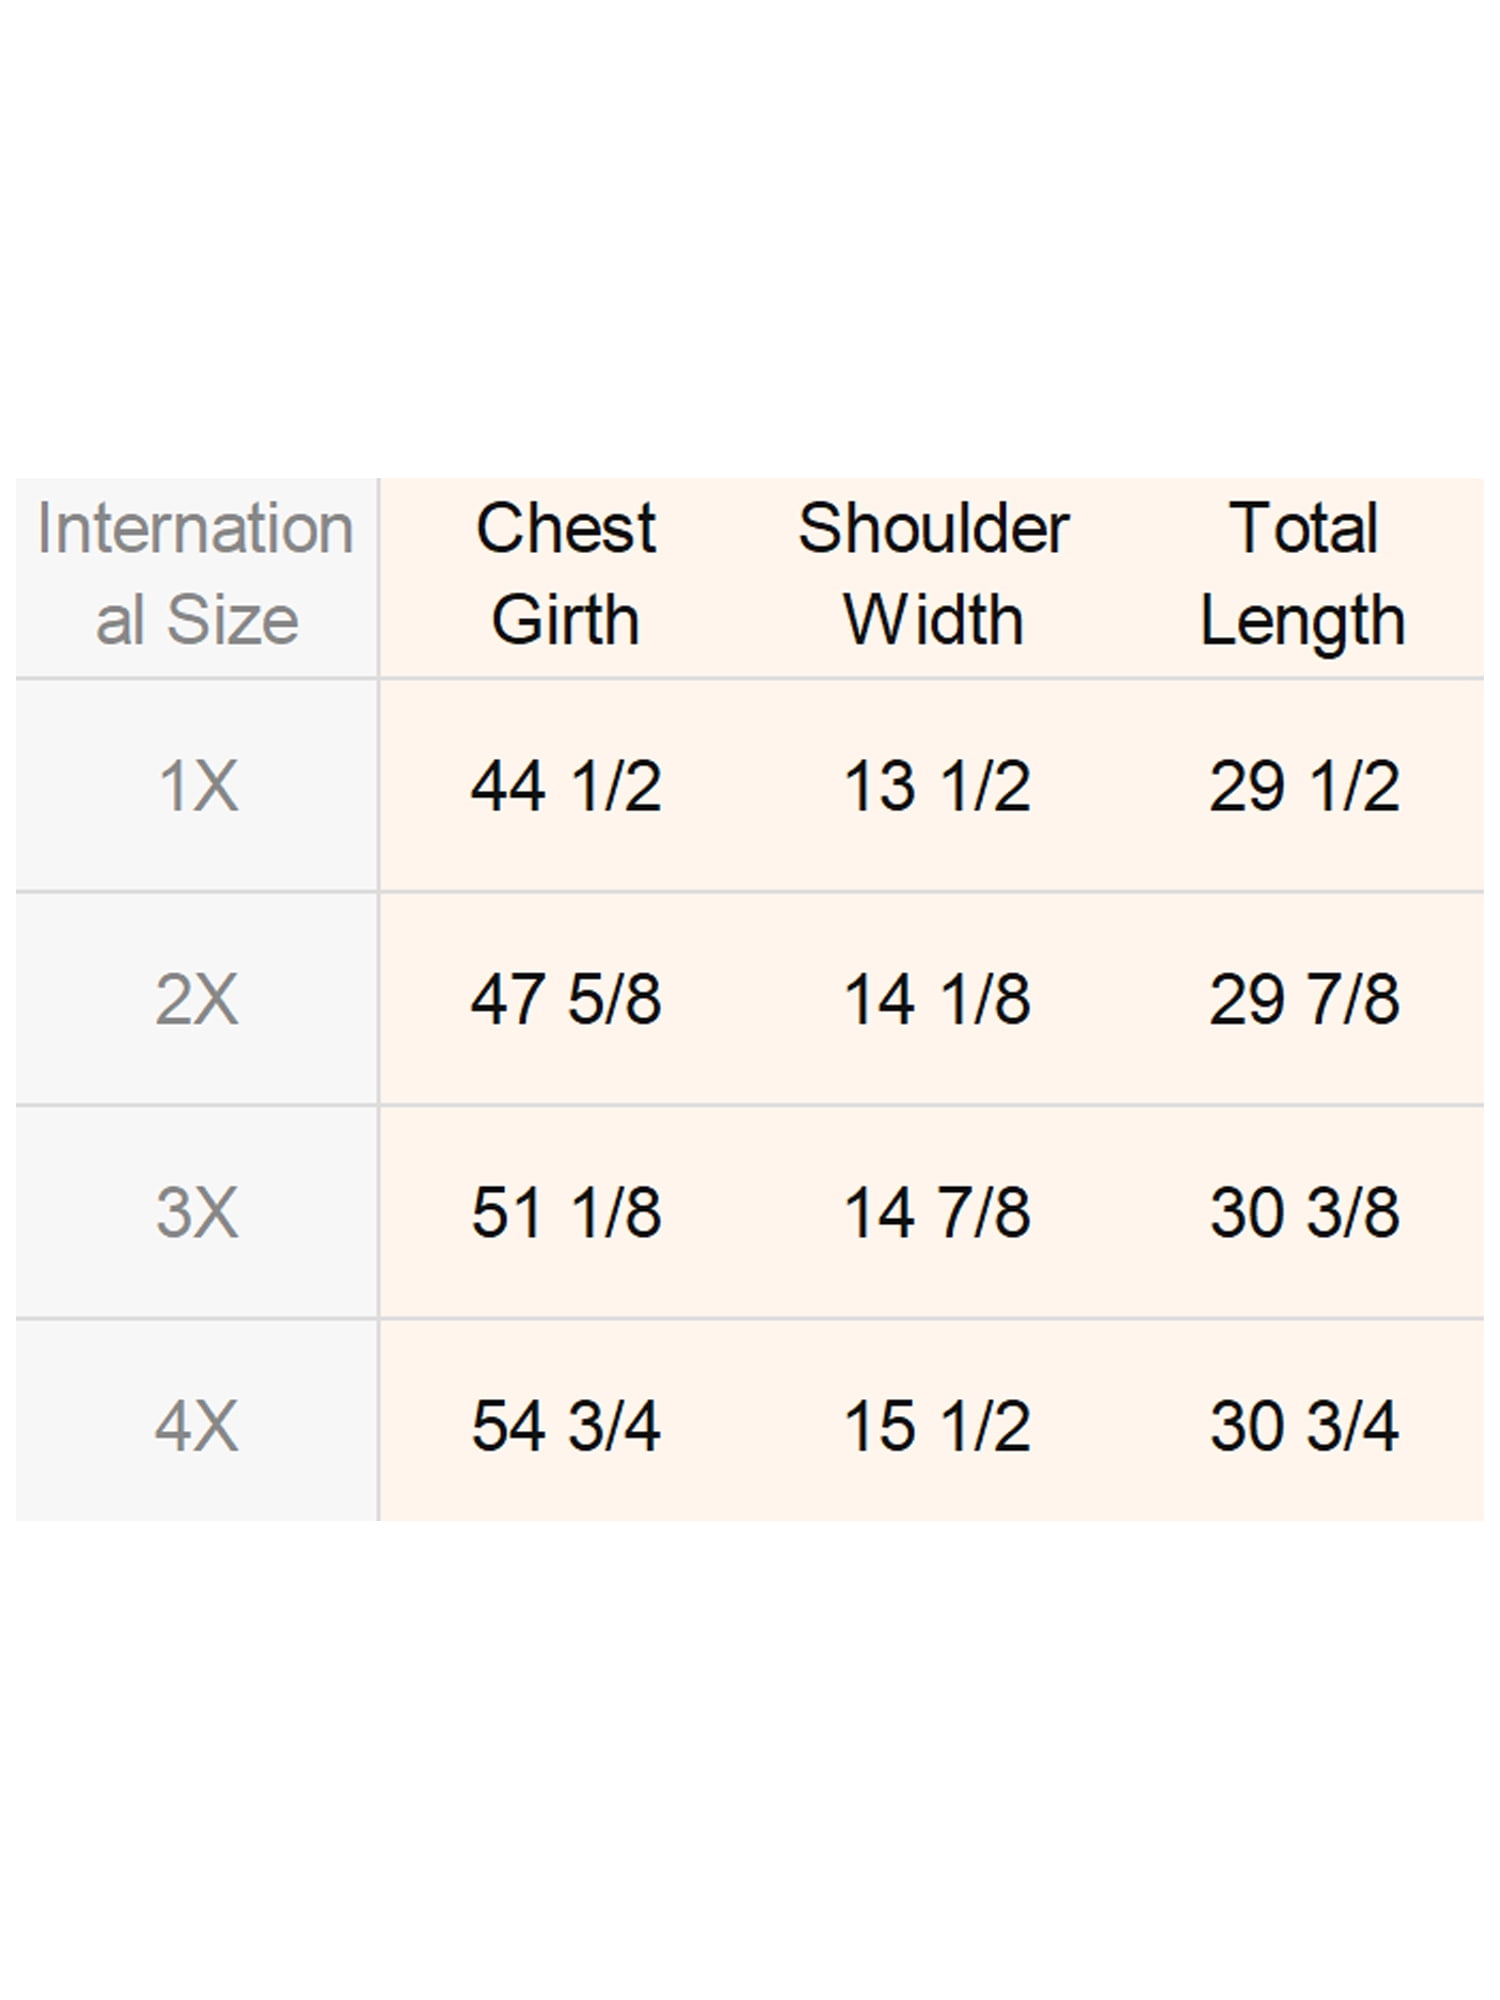1500x2000 pixels.
Task: Select the 47 5/8 chest girth value
Action: pos(566,998)
